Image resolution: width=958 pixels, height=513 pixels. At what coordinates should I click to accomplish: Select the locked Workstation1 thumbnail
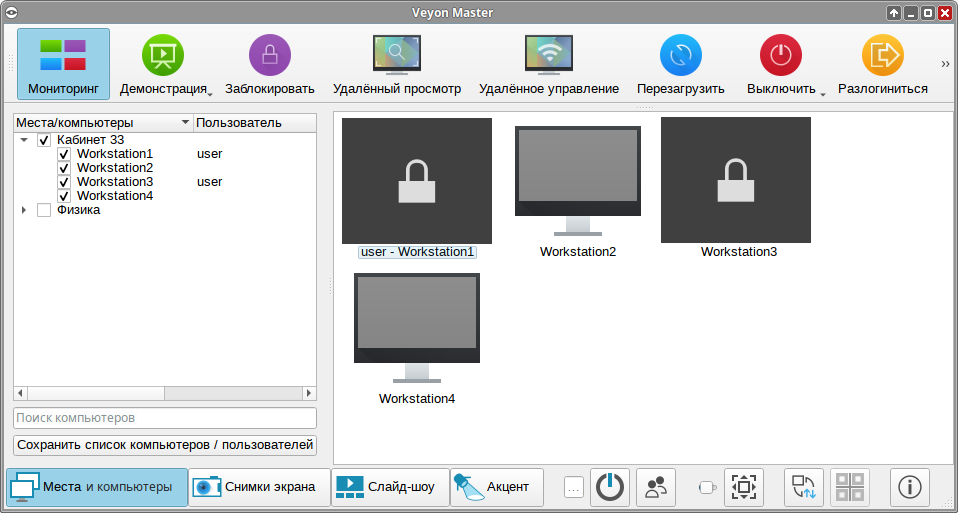pyautogui.click(x=417, y=181)
